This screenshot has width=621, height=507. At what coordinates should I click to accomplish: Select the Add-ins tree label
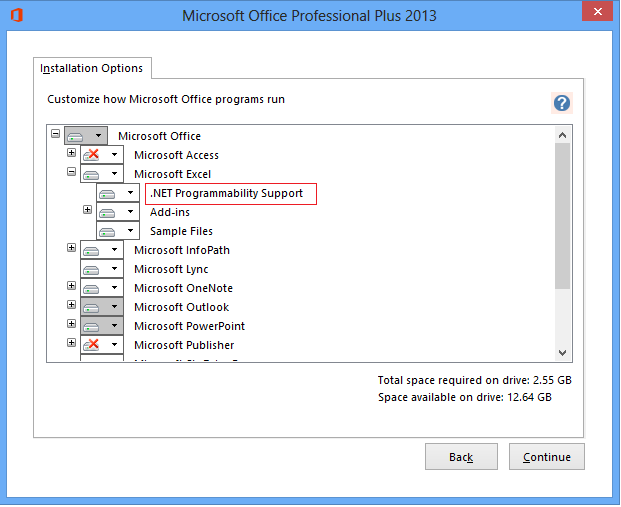170,212
